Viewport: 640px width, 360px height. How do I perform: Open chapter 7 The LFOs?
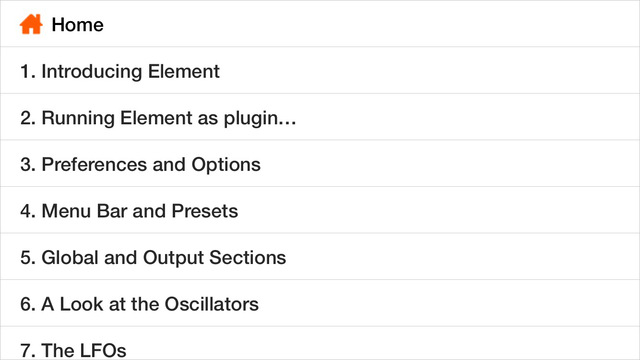pos(320,343)
